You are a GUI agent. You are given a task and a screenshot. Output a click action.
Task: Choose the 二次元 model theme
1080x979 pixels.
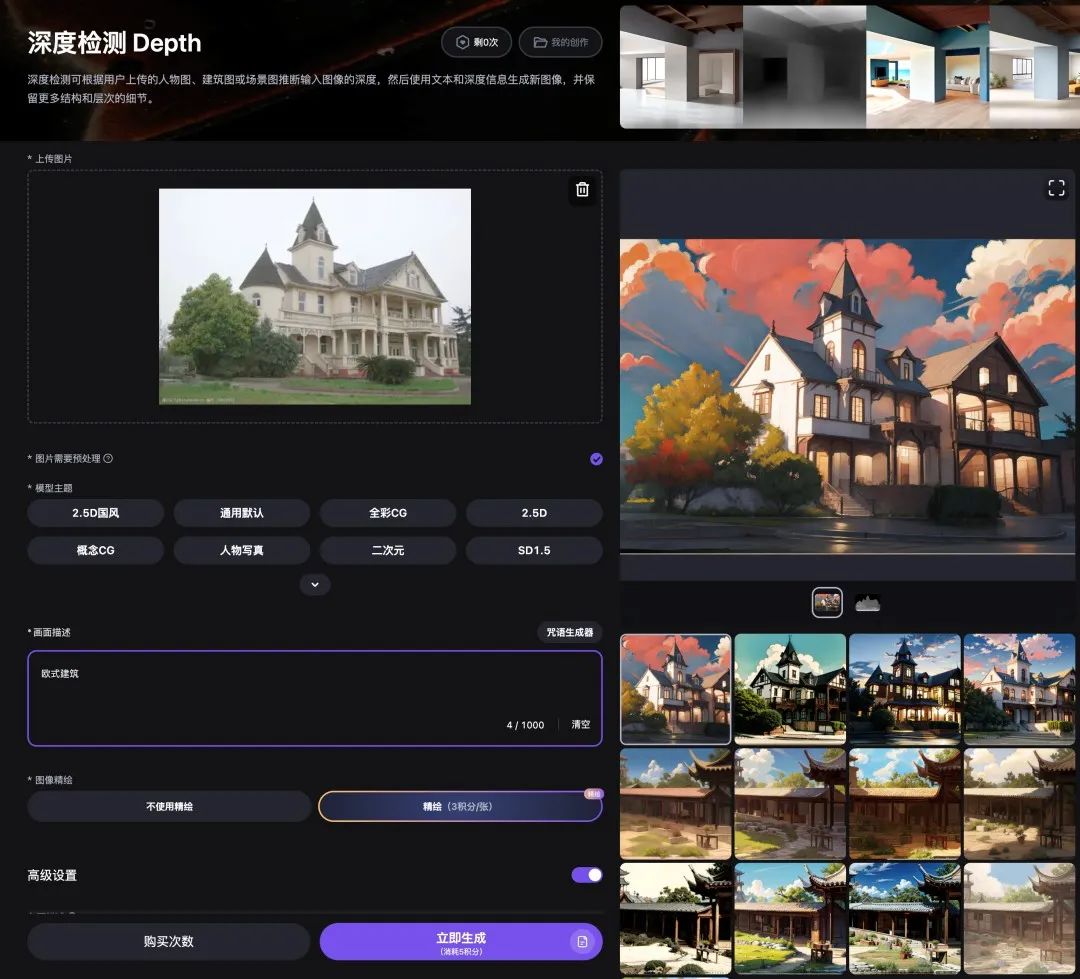(x=387, y=550)
